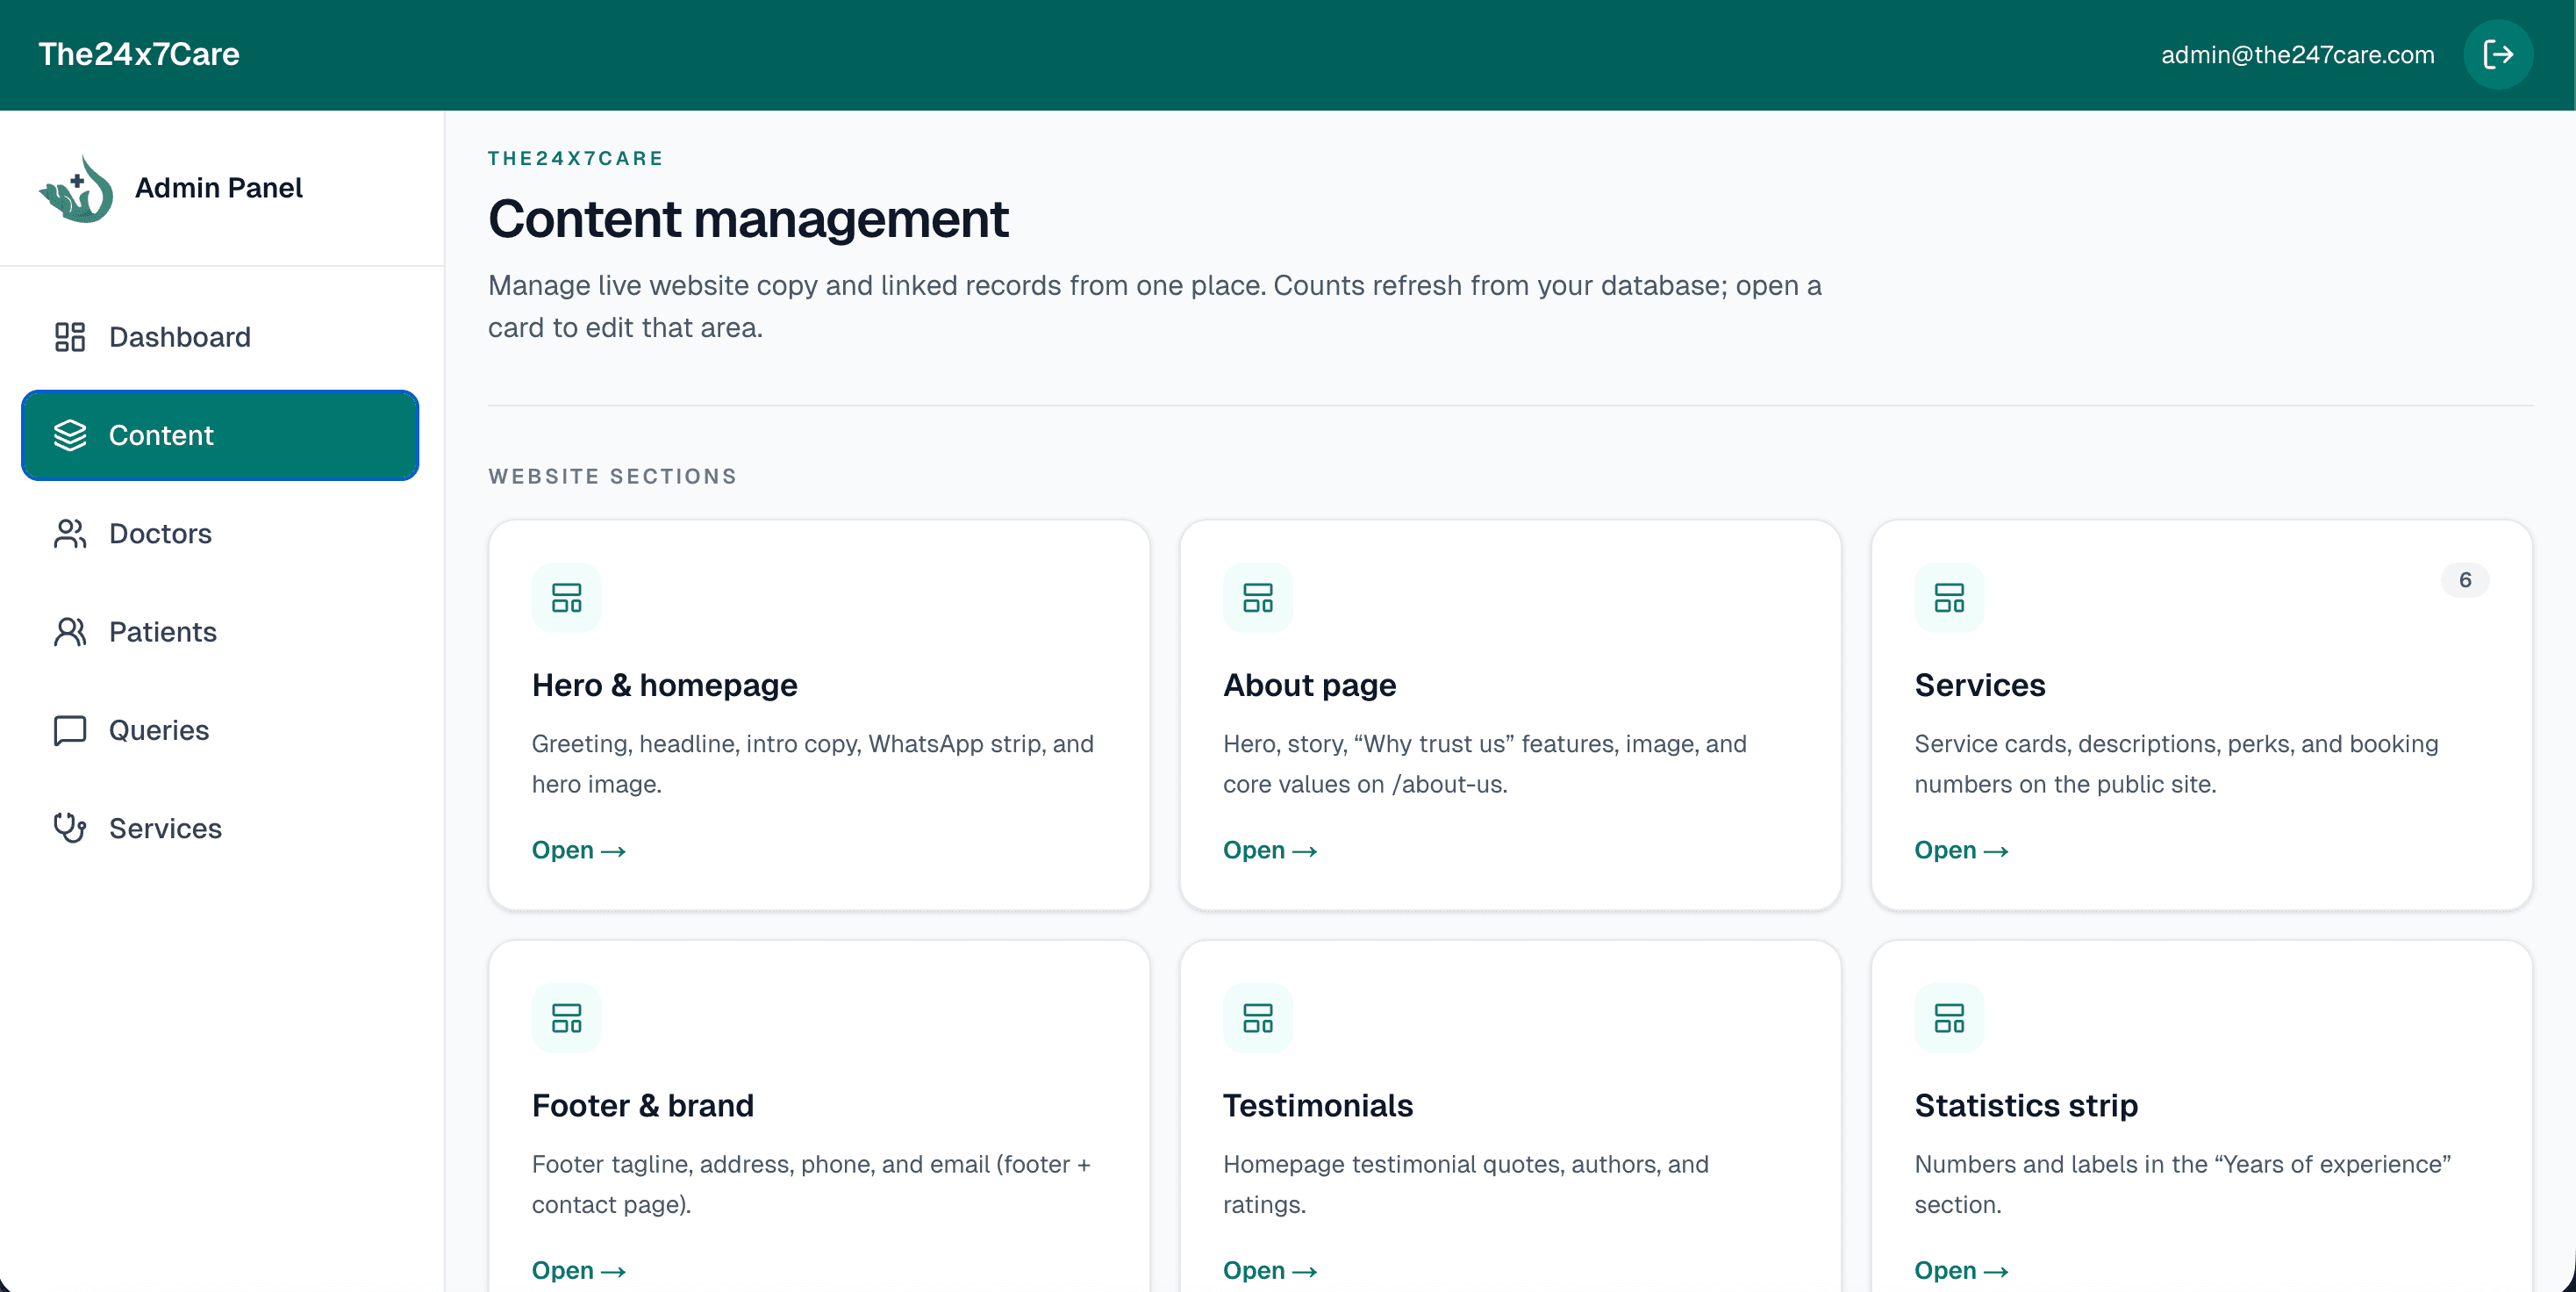Viewport: 2576px width, 1292px height.
Task: Open the About page section link
Action: coord(1269,850)
